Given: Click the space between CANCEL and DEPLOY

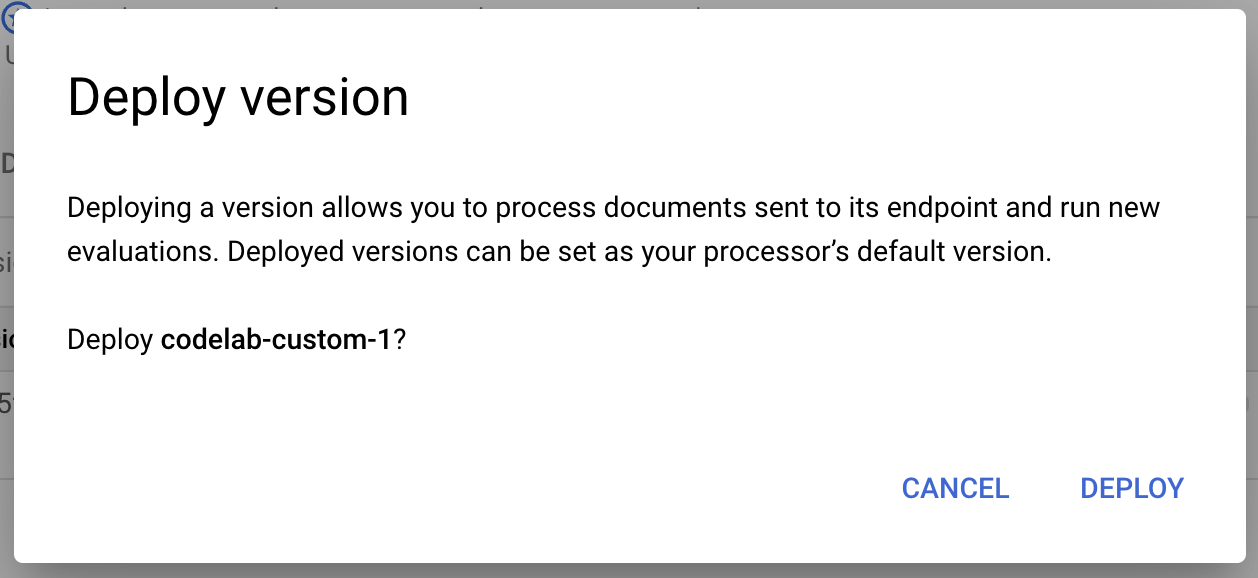Looking at the screenshot, I should pyautogui.click(x=1043, y=489).
